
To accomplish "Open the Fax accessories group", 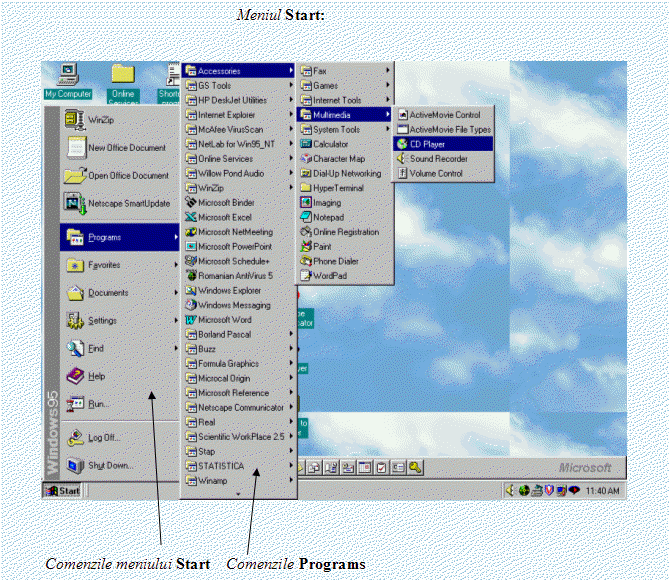I will (x=345, y=71).
